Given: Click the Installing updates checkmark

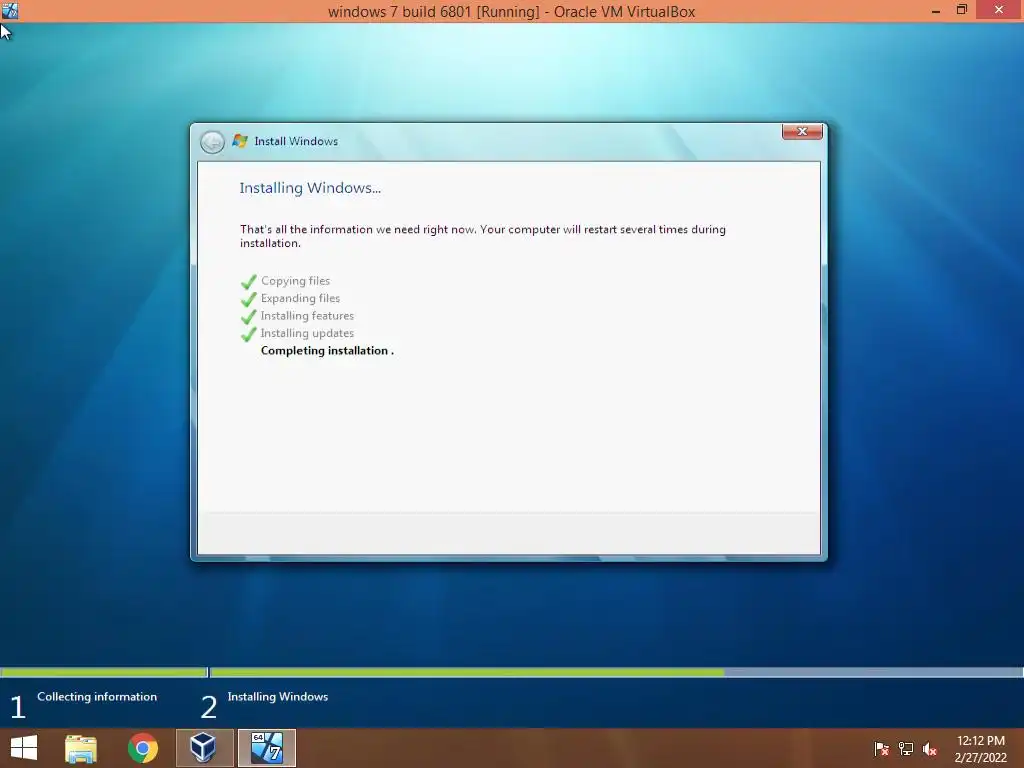Looking at the screenshot, I should [249, 334].
